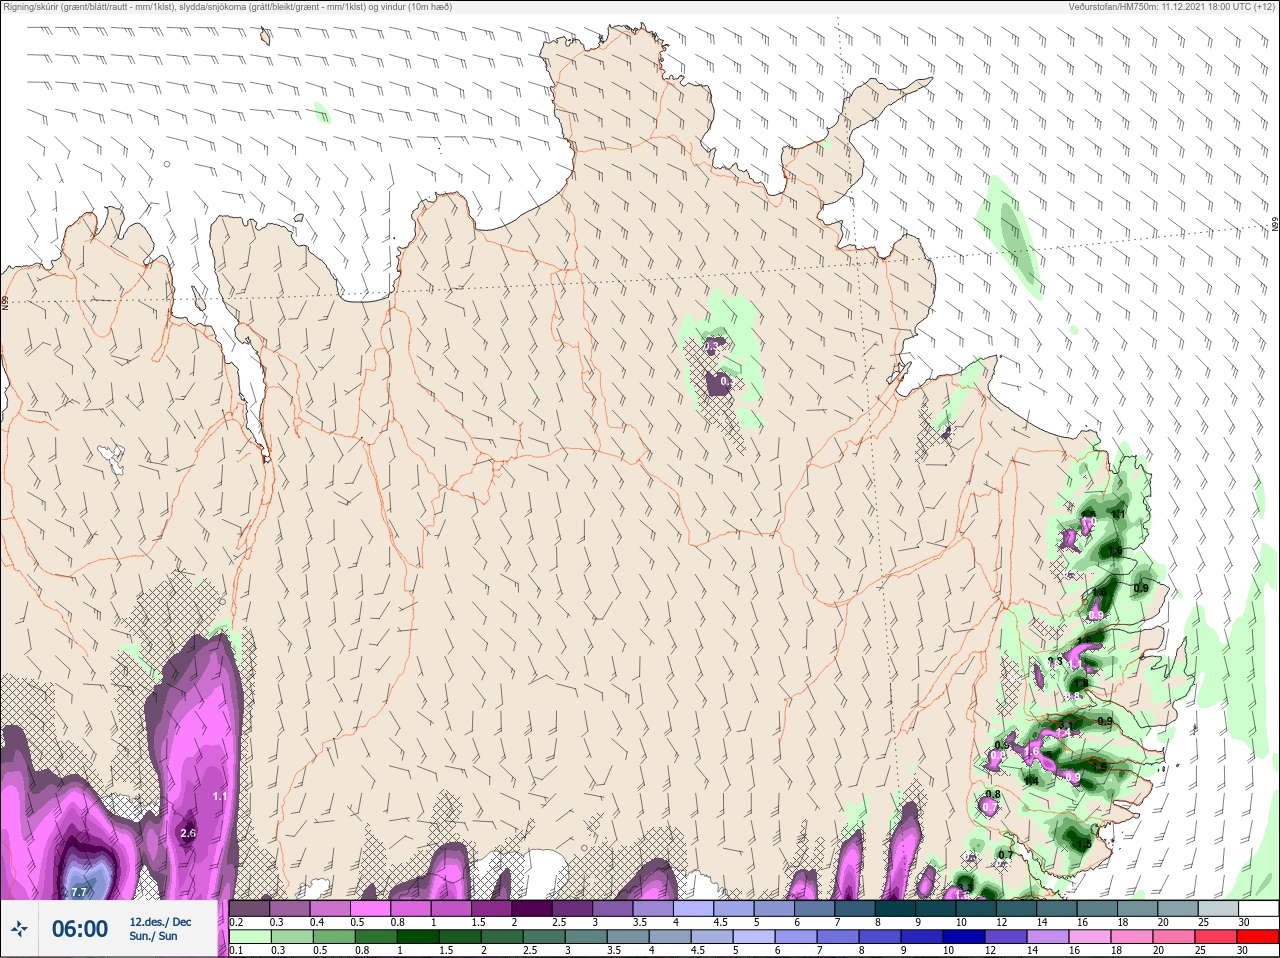Click the Veðurstofan/HM750m source timestamp text
Screen dimensions: 1280x958
click(x=1171, y=7)
